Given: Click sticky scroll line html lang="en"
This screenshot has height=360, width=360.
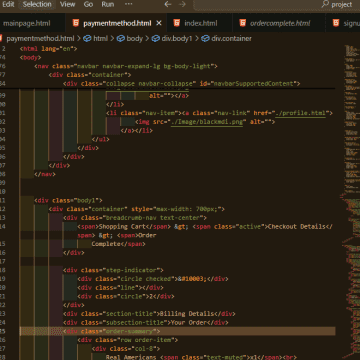Looking at the screenshot, I should (x=48, y=49).
